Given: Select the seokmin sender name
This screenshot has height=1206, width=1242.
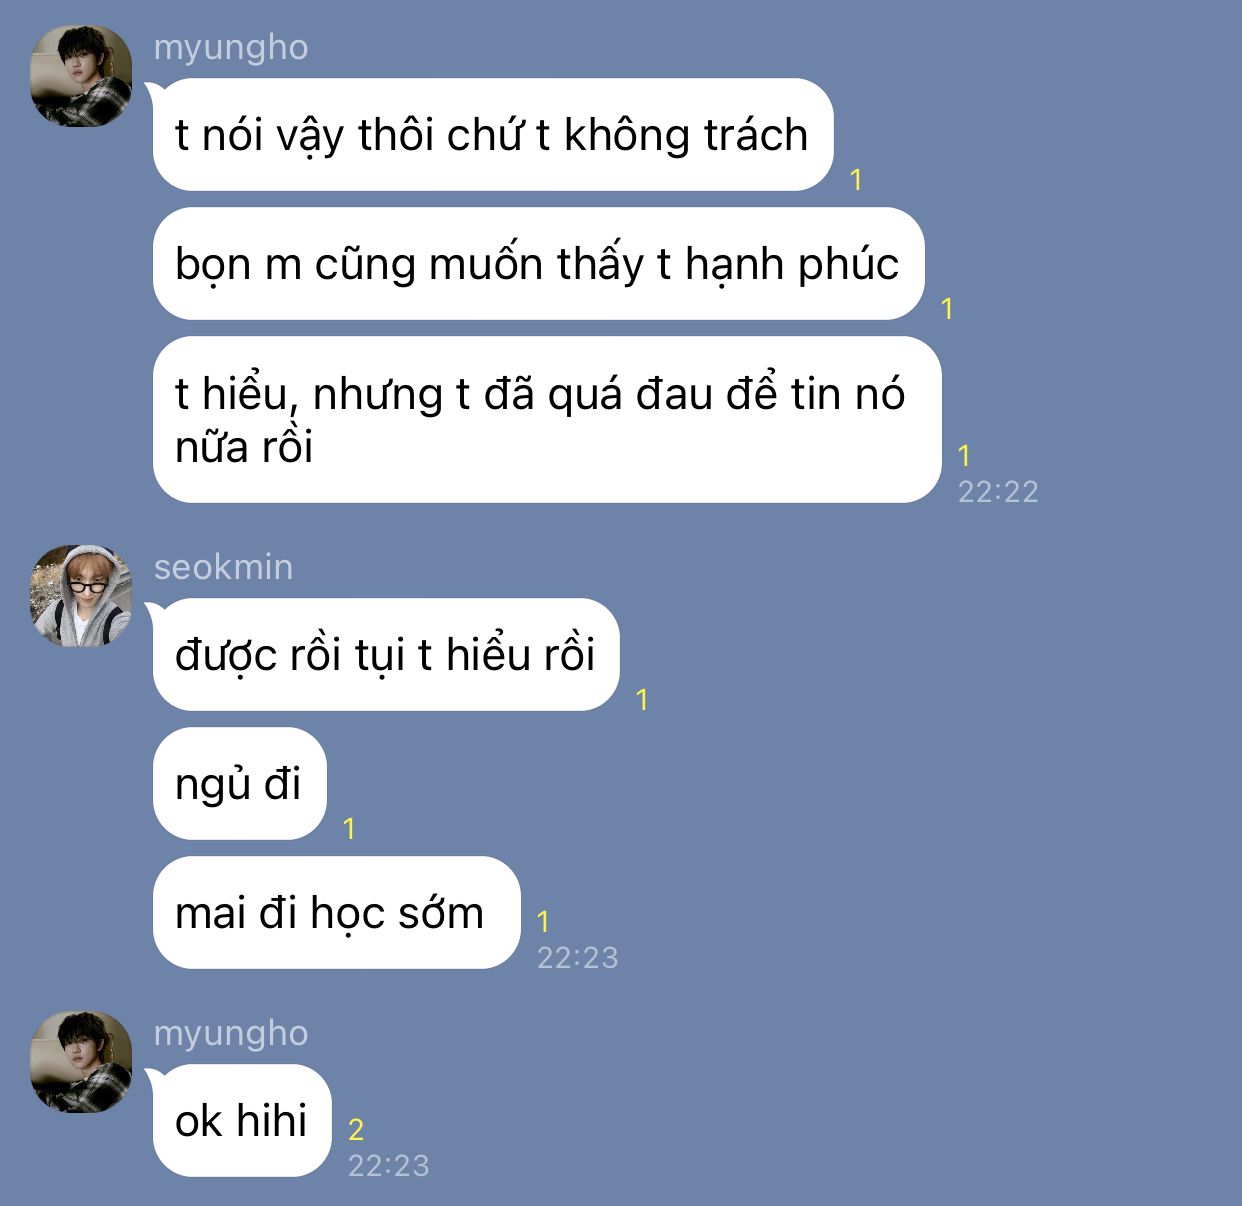Looking at the screenshot, I should pos(224,567).
